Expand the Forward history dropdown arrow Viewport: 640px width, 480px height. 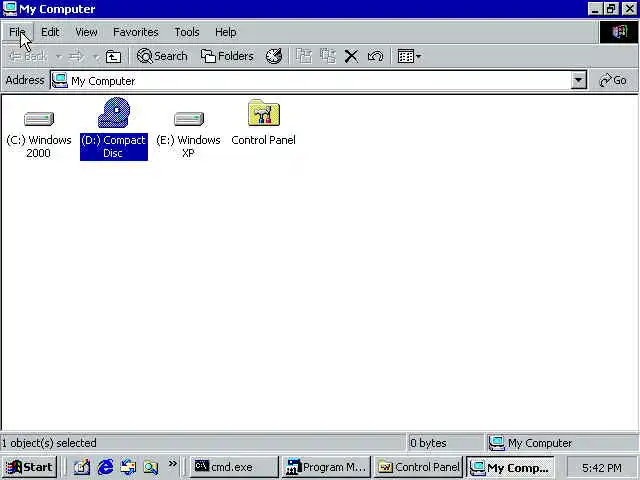click(x=96, y=56)
